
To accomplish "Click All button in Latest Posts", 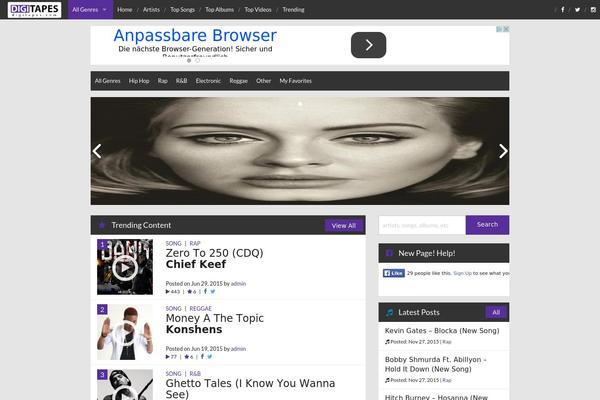I will point(496,312).
